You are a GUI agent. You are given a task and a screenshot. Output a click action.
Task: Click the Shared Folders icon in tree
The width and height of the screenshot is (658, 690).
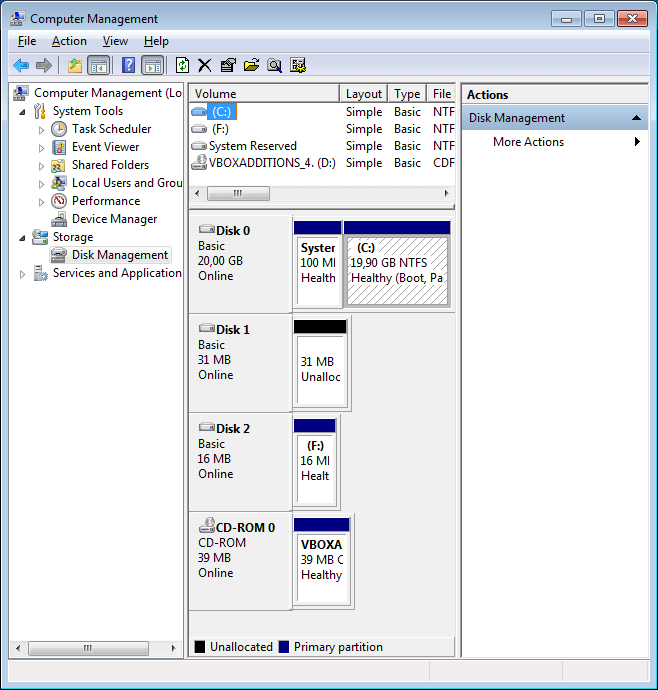tap(59, 165)
